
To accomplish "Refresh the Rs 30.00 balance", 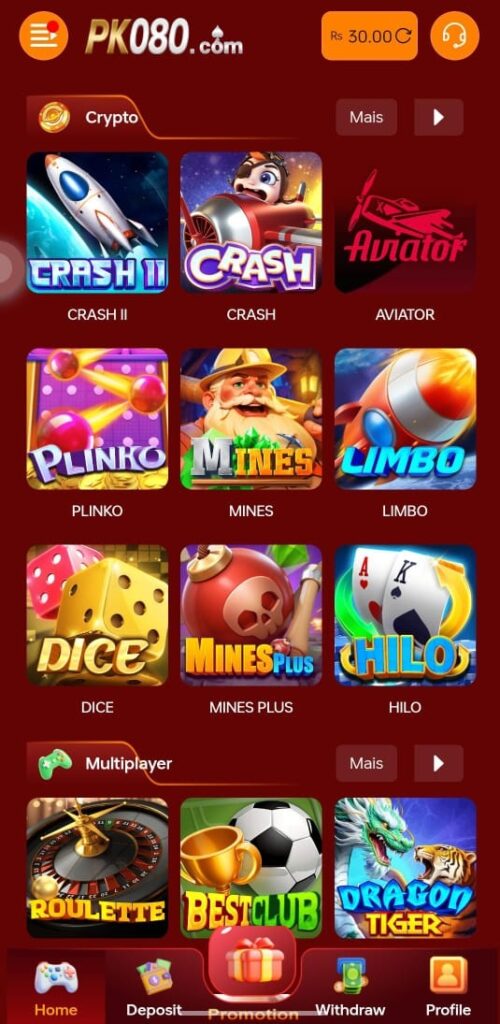I will (x=403, y=36).
